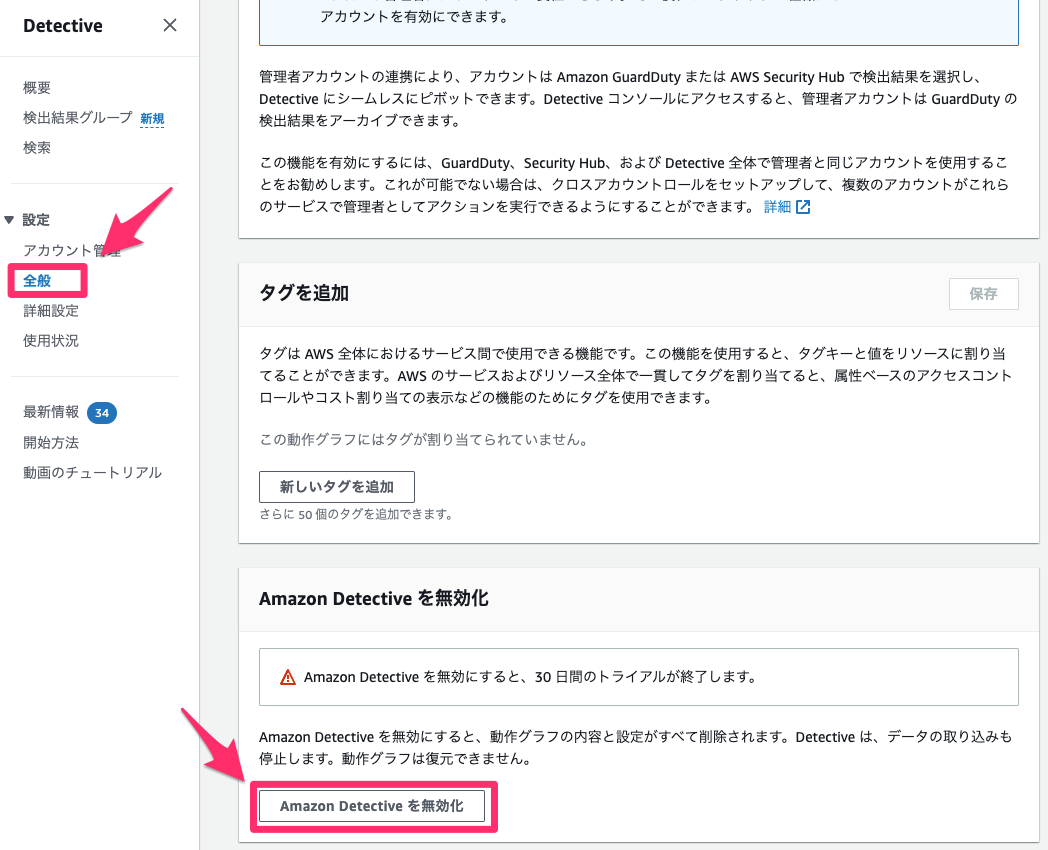Close the Detective navigation sidebar

(x=169, y=25)
